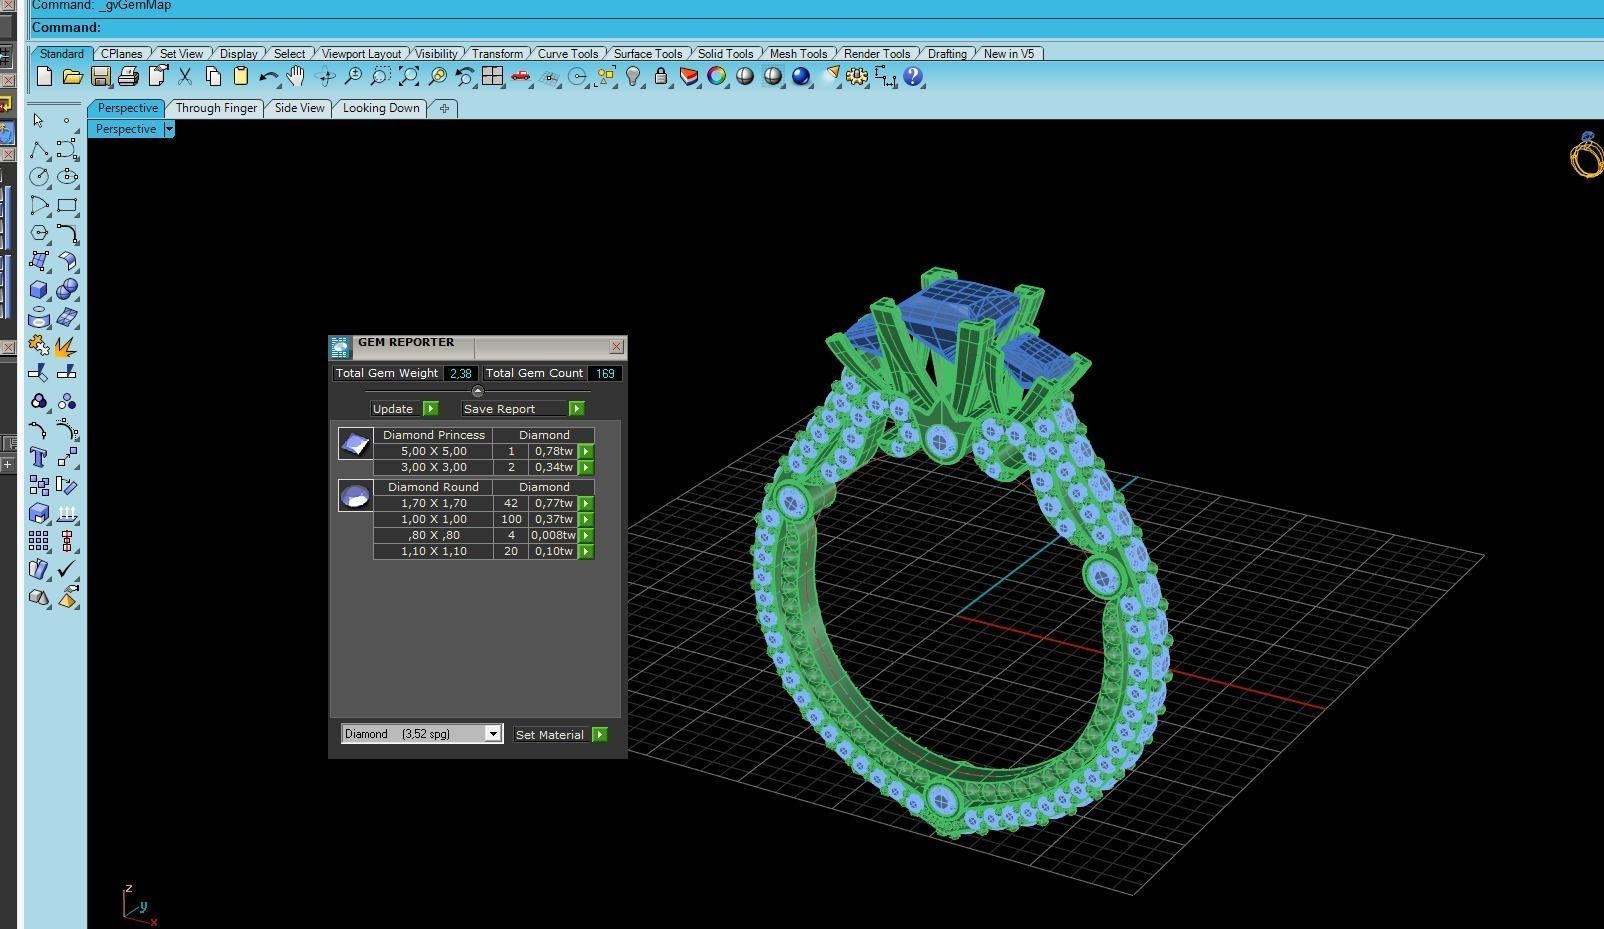Select the Rectangle tool in the sidebar
Viewport: 1604px width, 929px height.
pyautogui.click(x=67, y=205)
